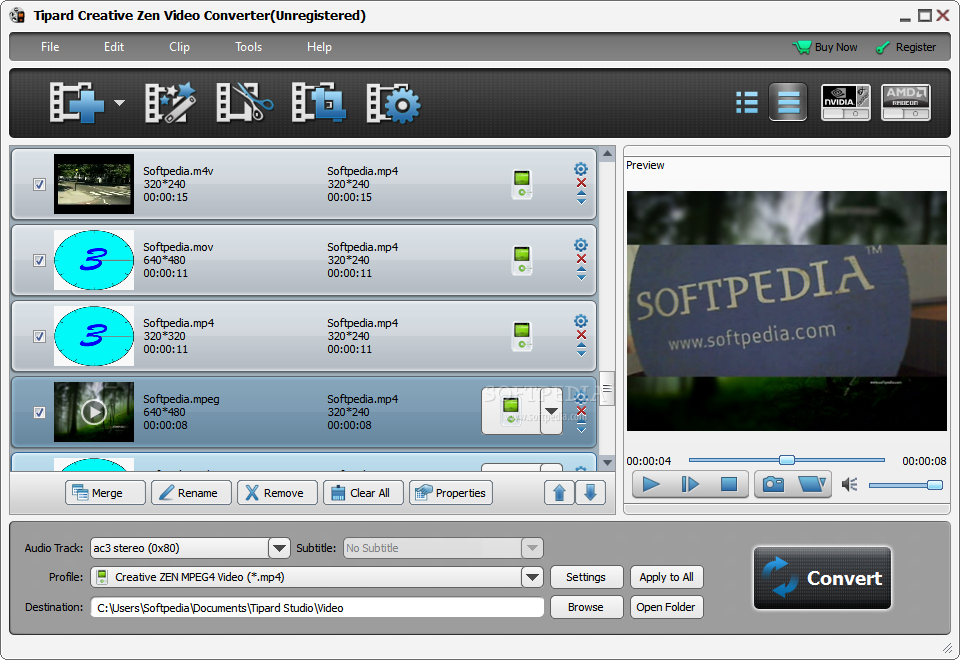Click the Add Video toolbar icon
This screenshot has width=960, height=660.
(x=77, y=103)
